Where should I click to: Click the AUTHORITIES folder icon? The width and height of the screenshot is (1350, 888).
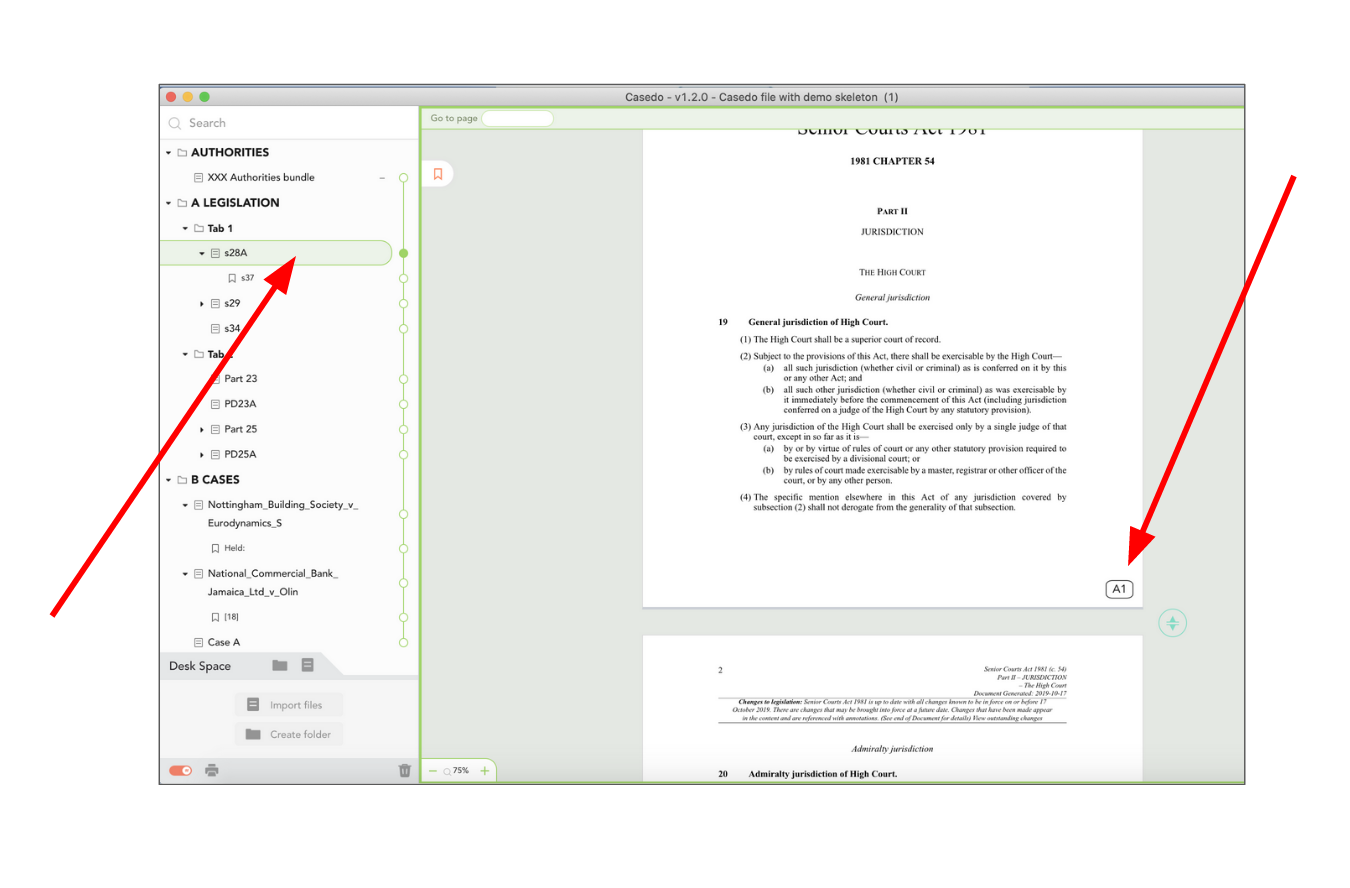[x=182, y=153]
